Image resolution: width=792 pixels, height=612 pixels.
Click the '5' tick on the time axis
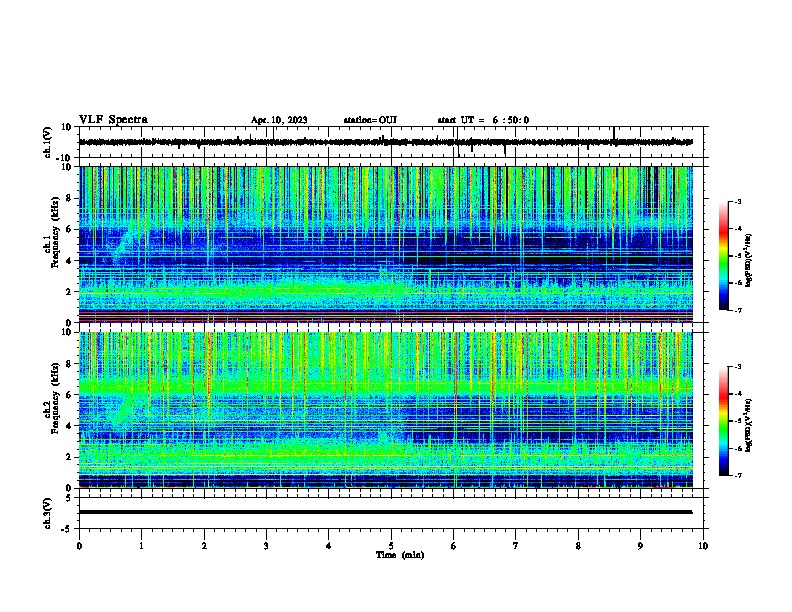click(x=391, y=546)
